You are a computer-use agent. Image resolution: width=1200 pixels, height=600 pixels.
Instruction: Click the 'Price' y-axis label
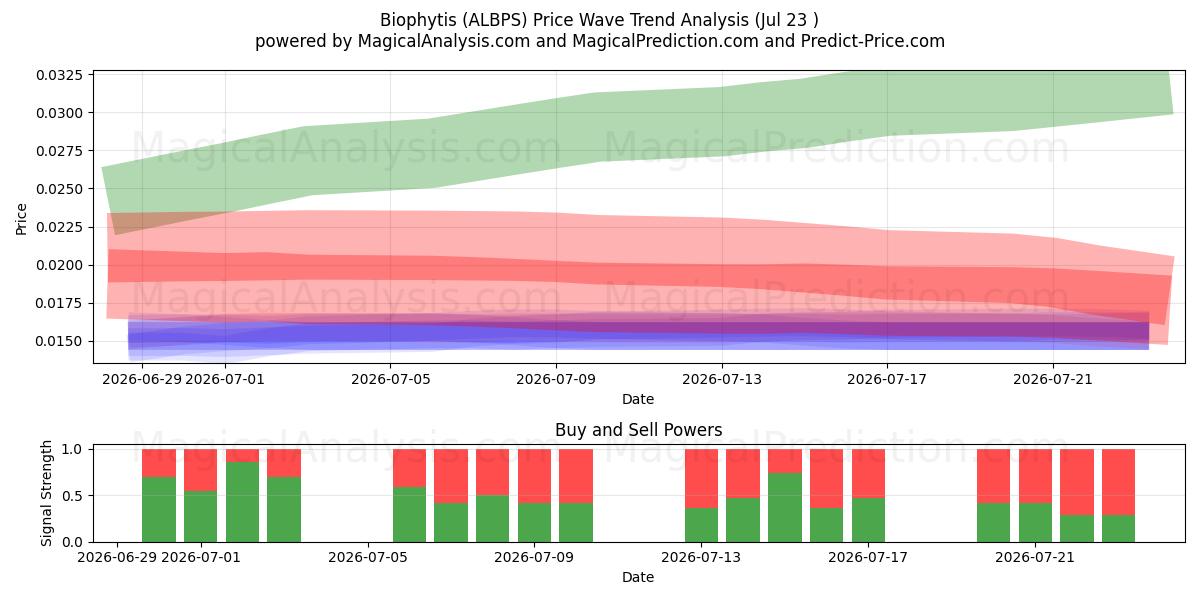pos(22,219)
